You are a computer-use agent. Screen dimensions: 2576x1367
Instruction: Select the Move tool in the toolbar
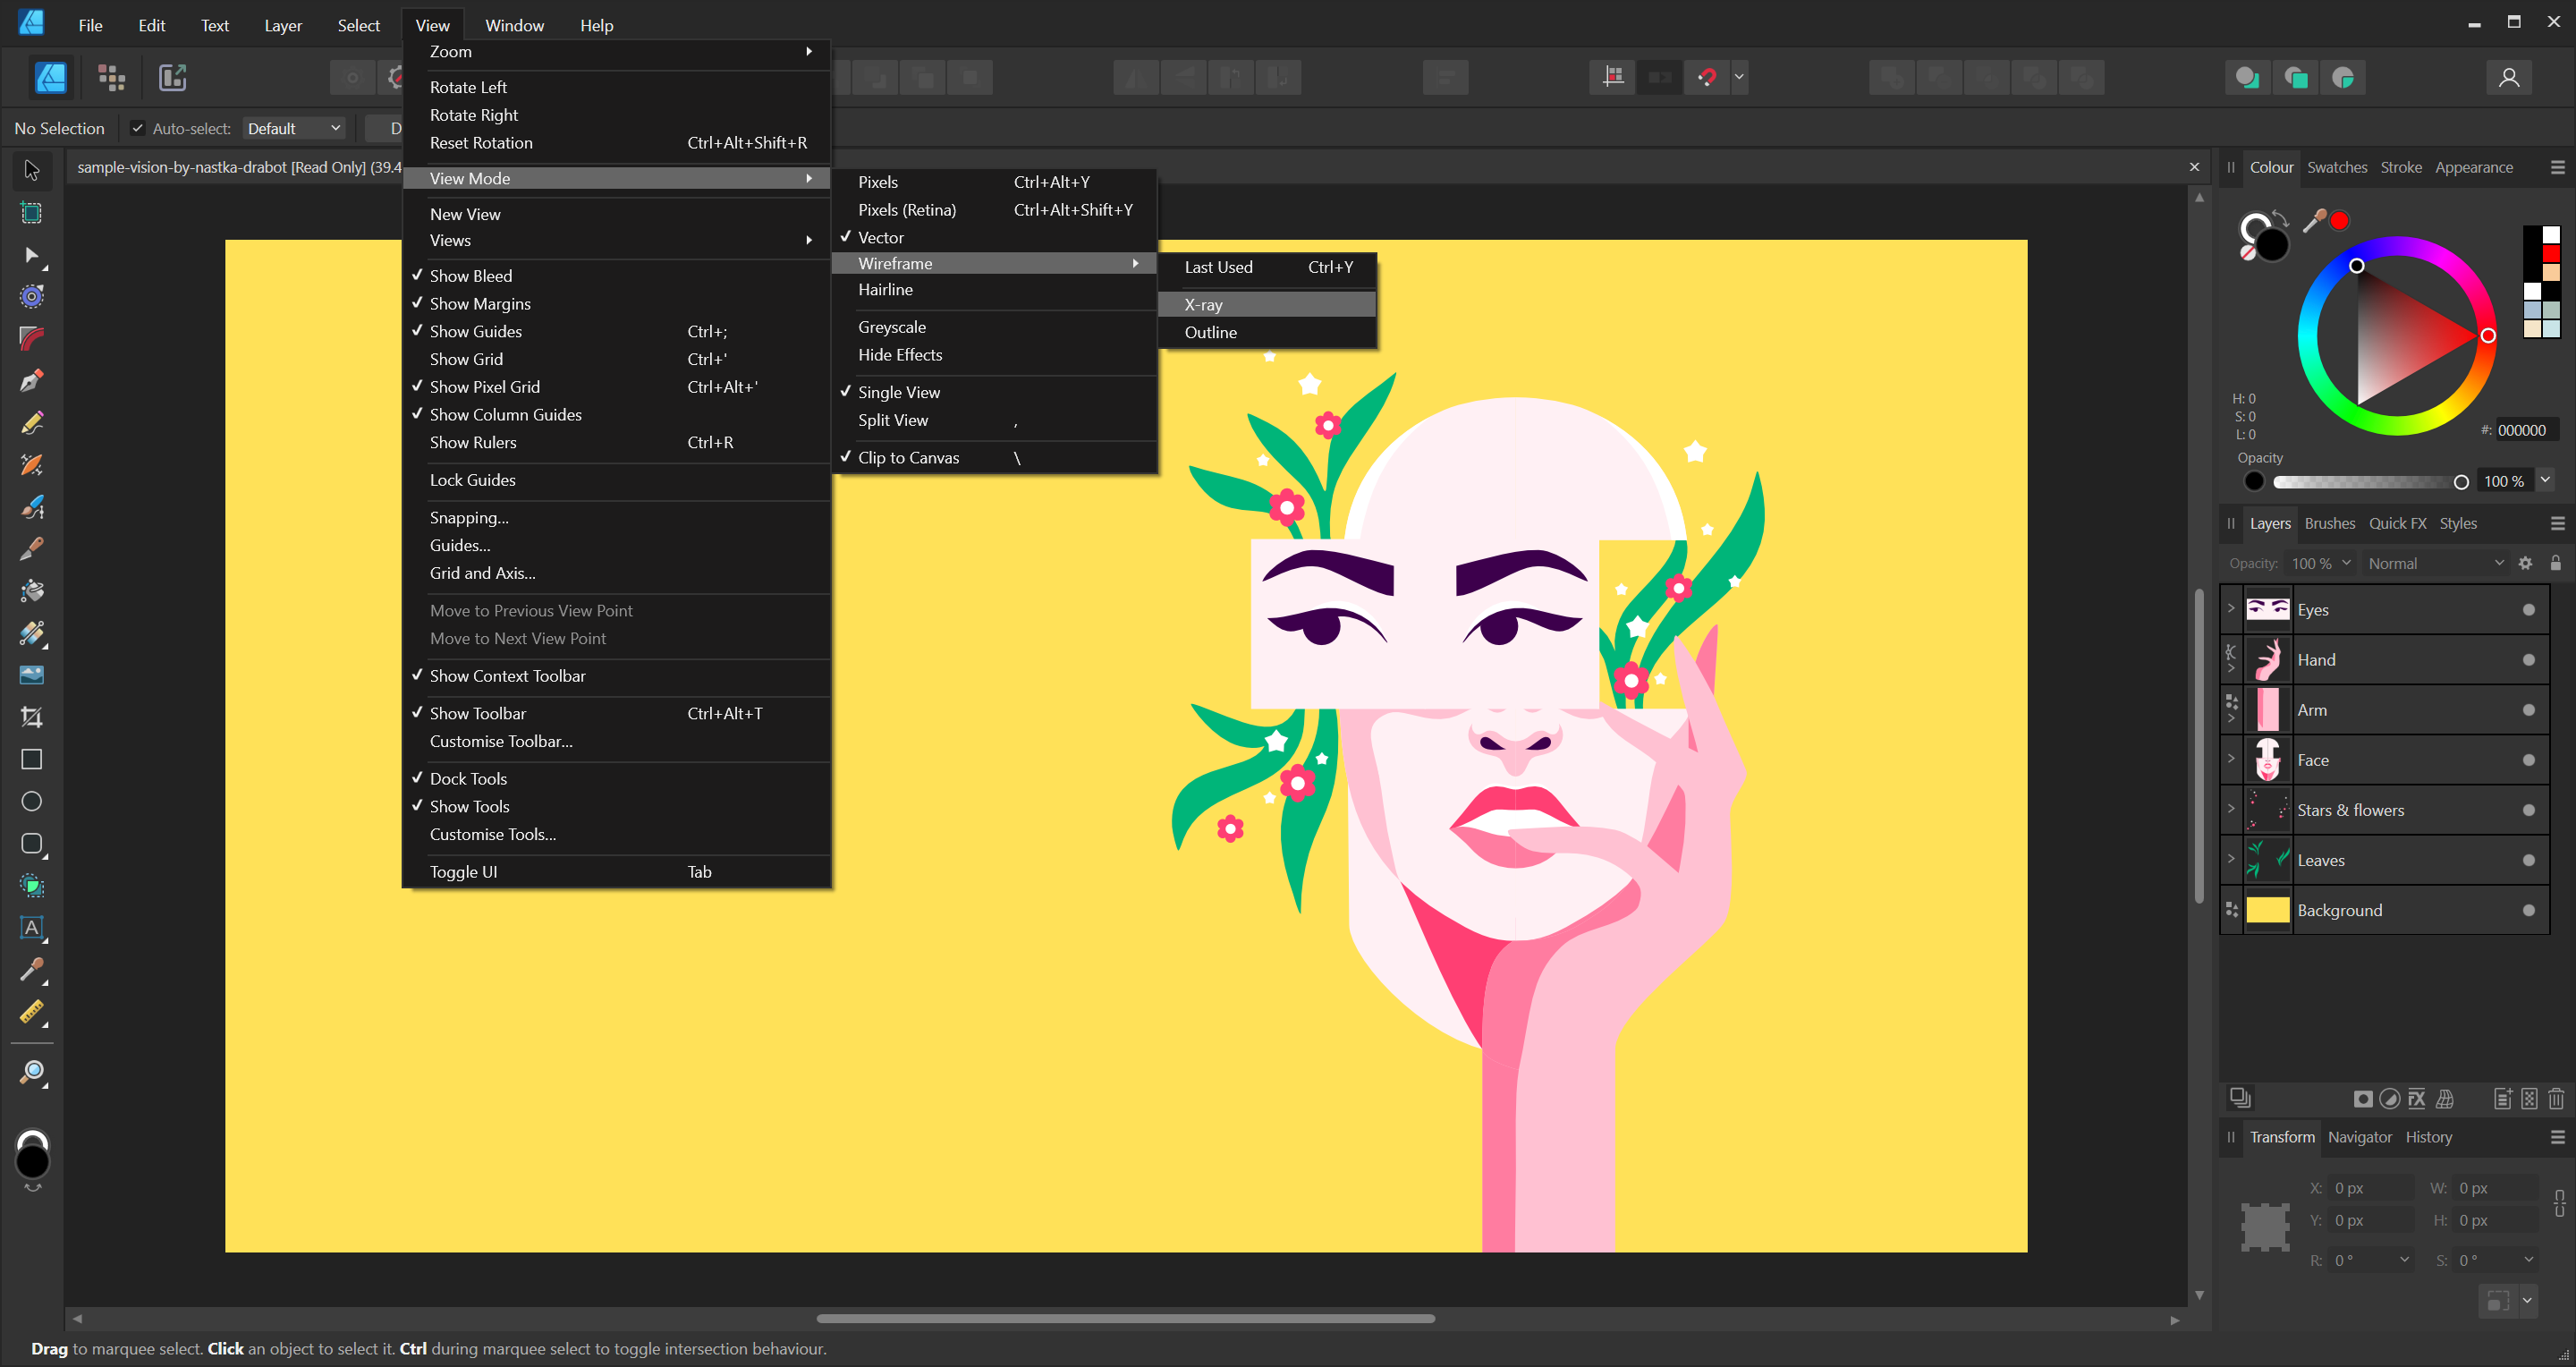(31, 171)
